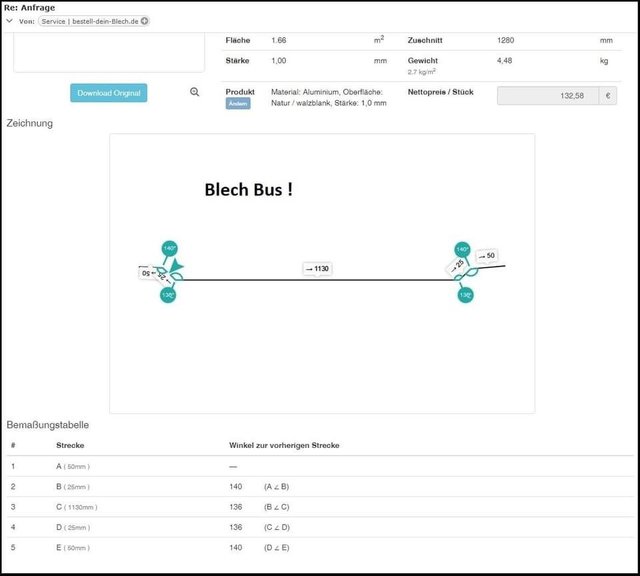Click the right-side 50 length label
The height and width of the screenshot is (576, 640).
tap(487, 256)
